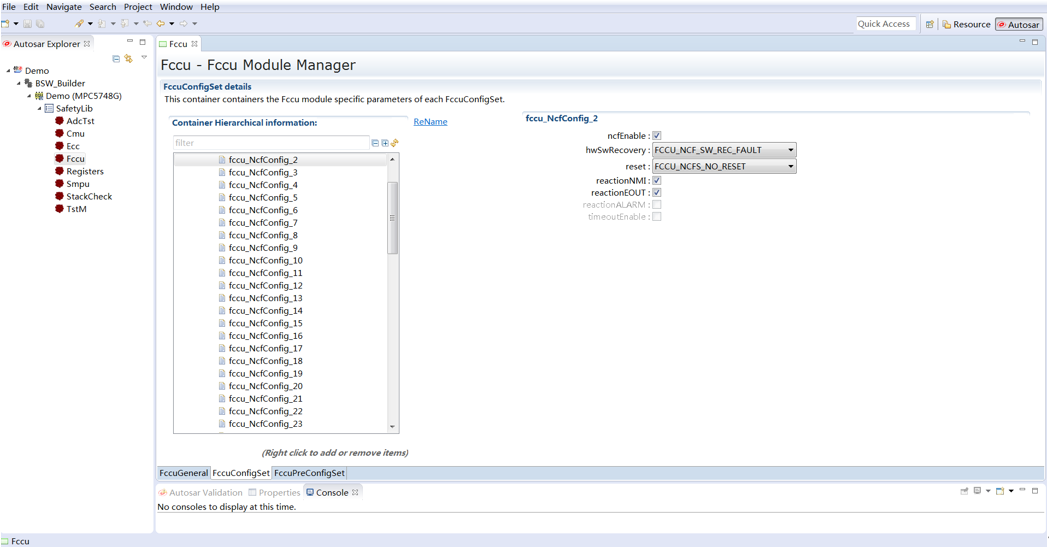Click the Quick Access field
The image size is (1049, 554).
[x=885, y=23]
